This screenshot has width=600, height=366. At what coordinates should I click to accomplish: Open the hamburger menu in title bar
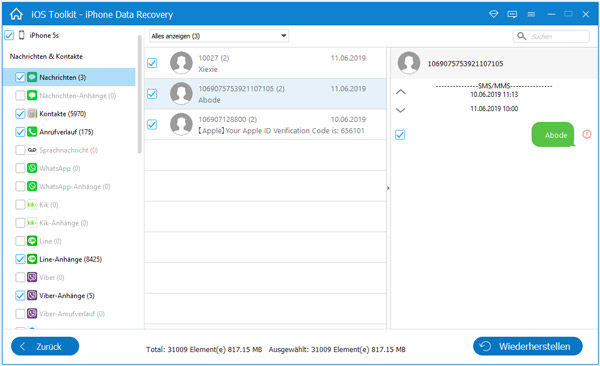(x=531, y=14)
